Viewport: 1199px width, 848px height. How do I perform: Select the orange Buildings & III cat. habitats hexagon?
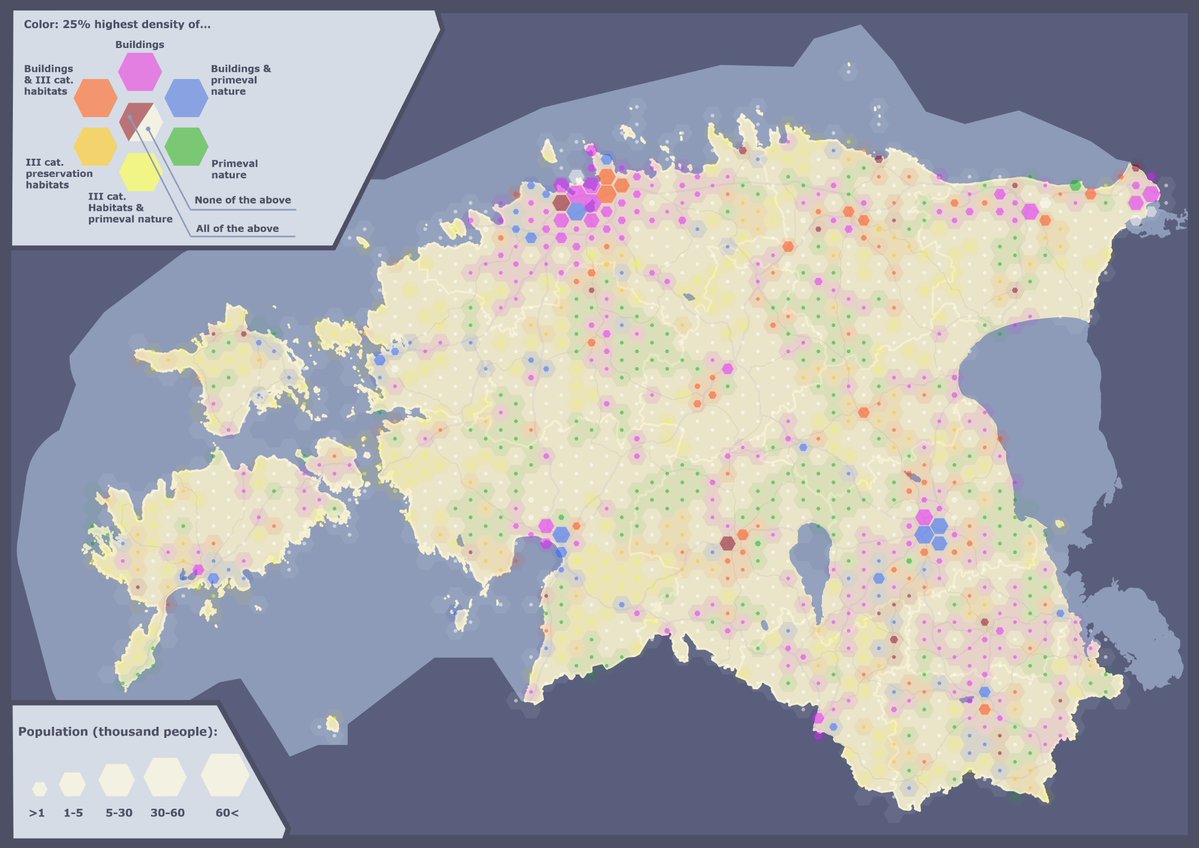coord(96,97)
